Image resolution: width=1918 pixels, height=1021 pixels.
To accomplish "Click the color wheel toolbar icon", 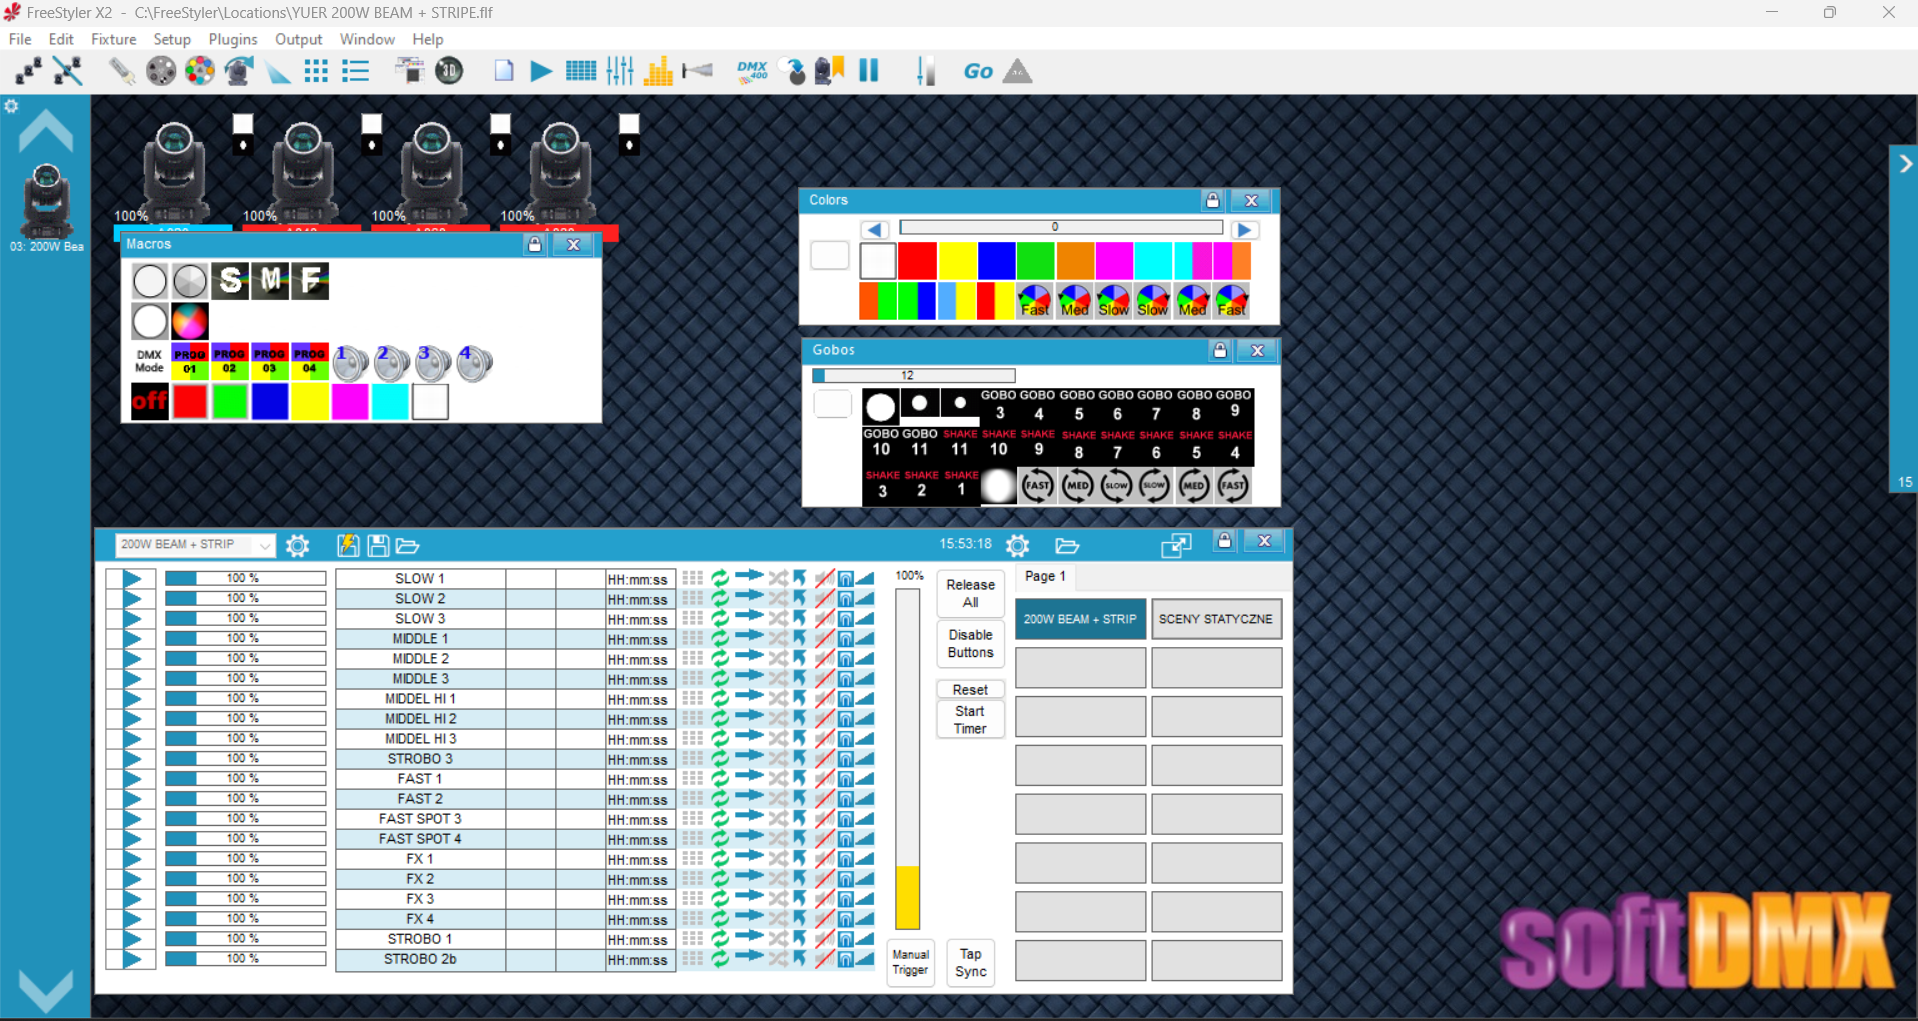I will pyautogui.click(x=200, y=71).
